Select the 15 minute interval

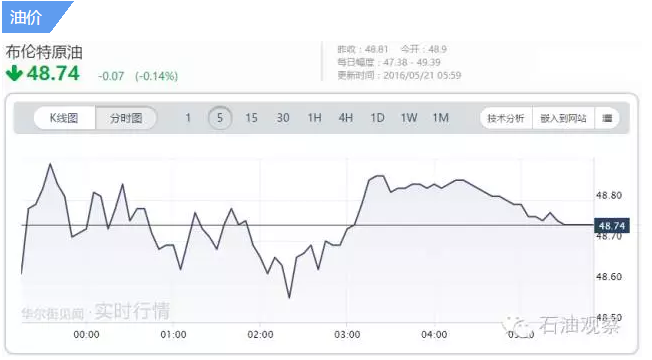tap(251, 118)
